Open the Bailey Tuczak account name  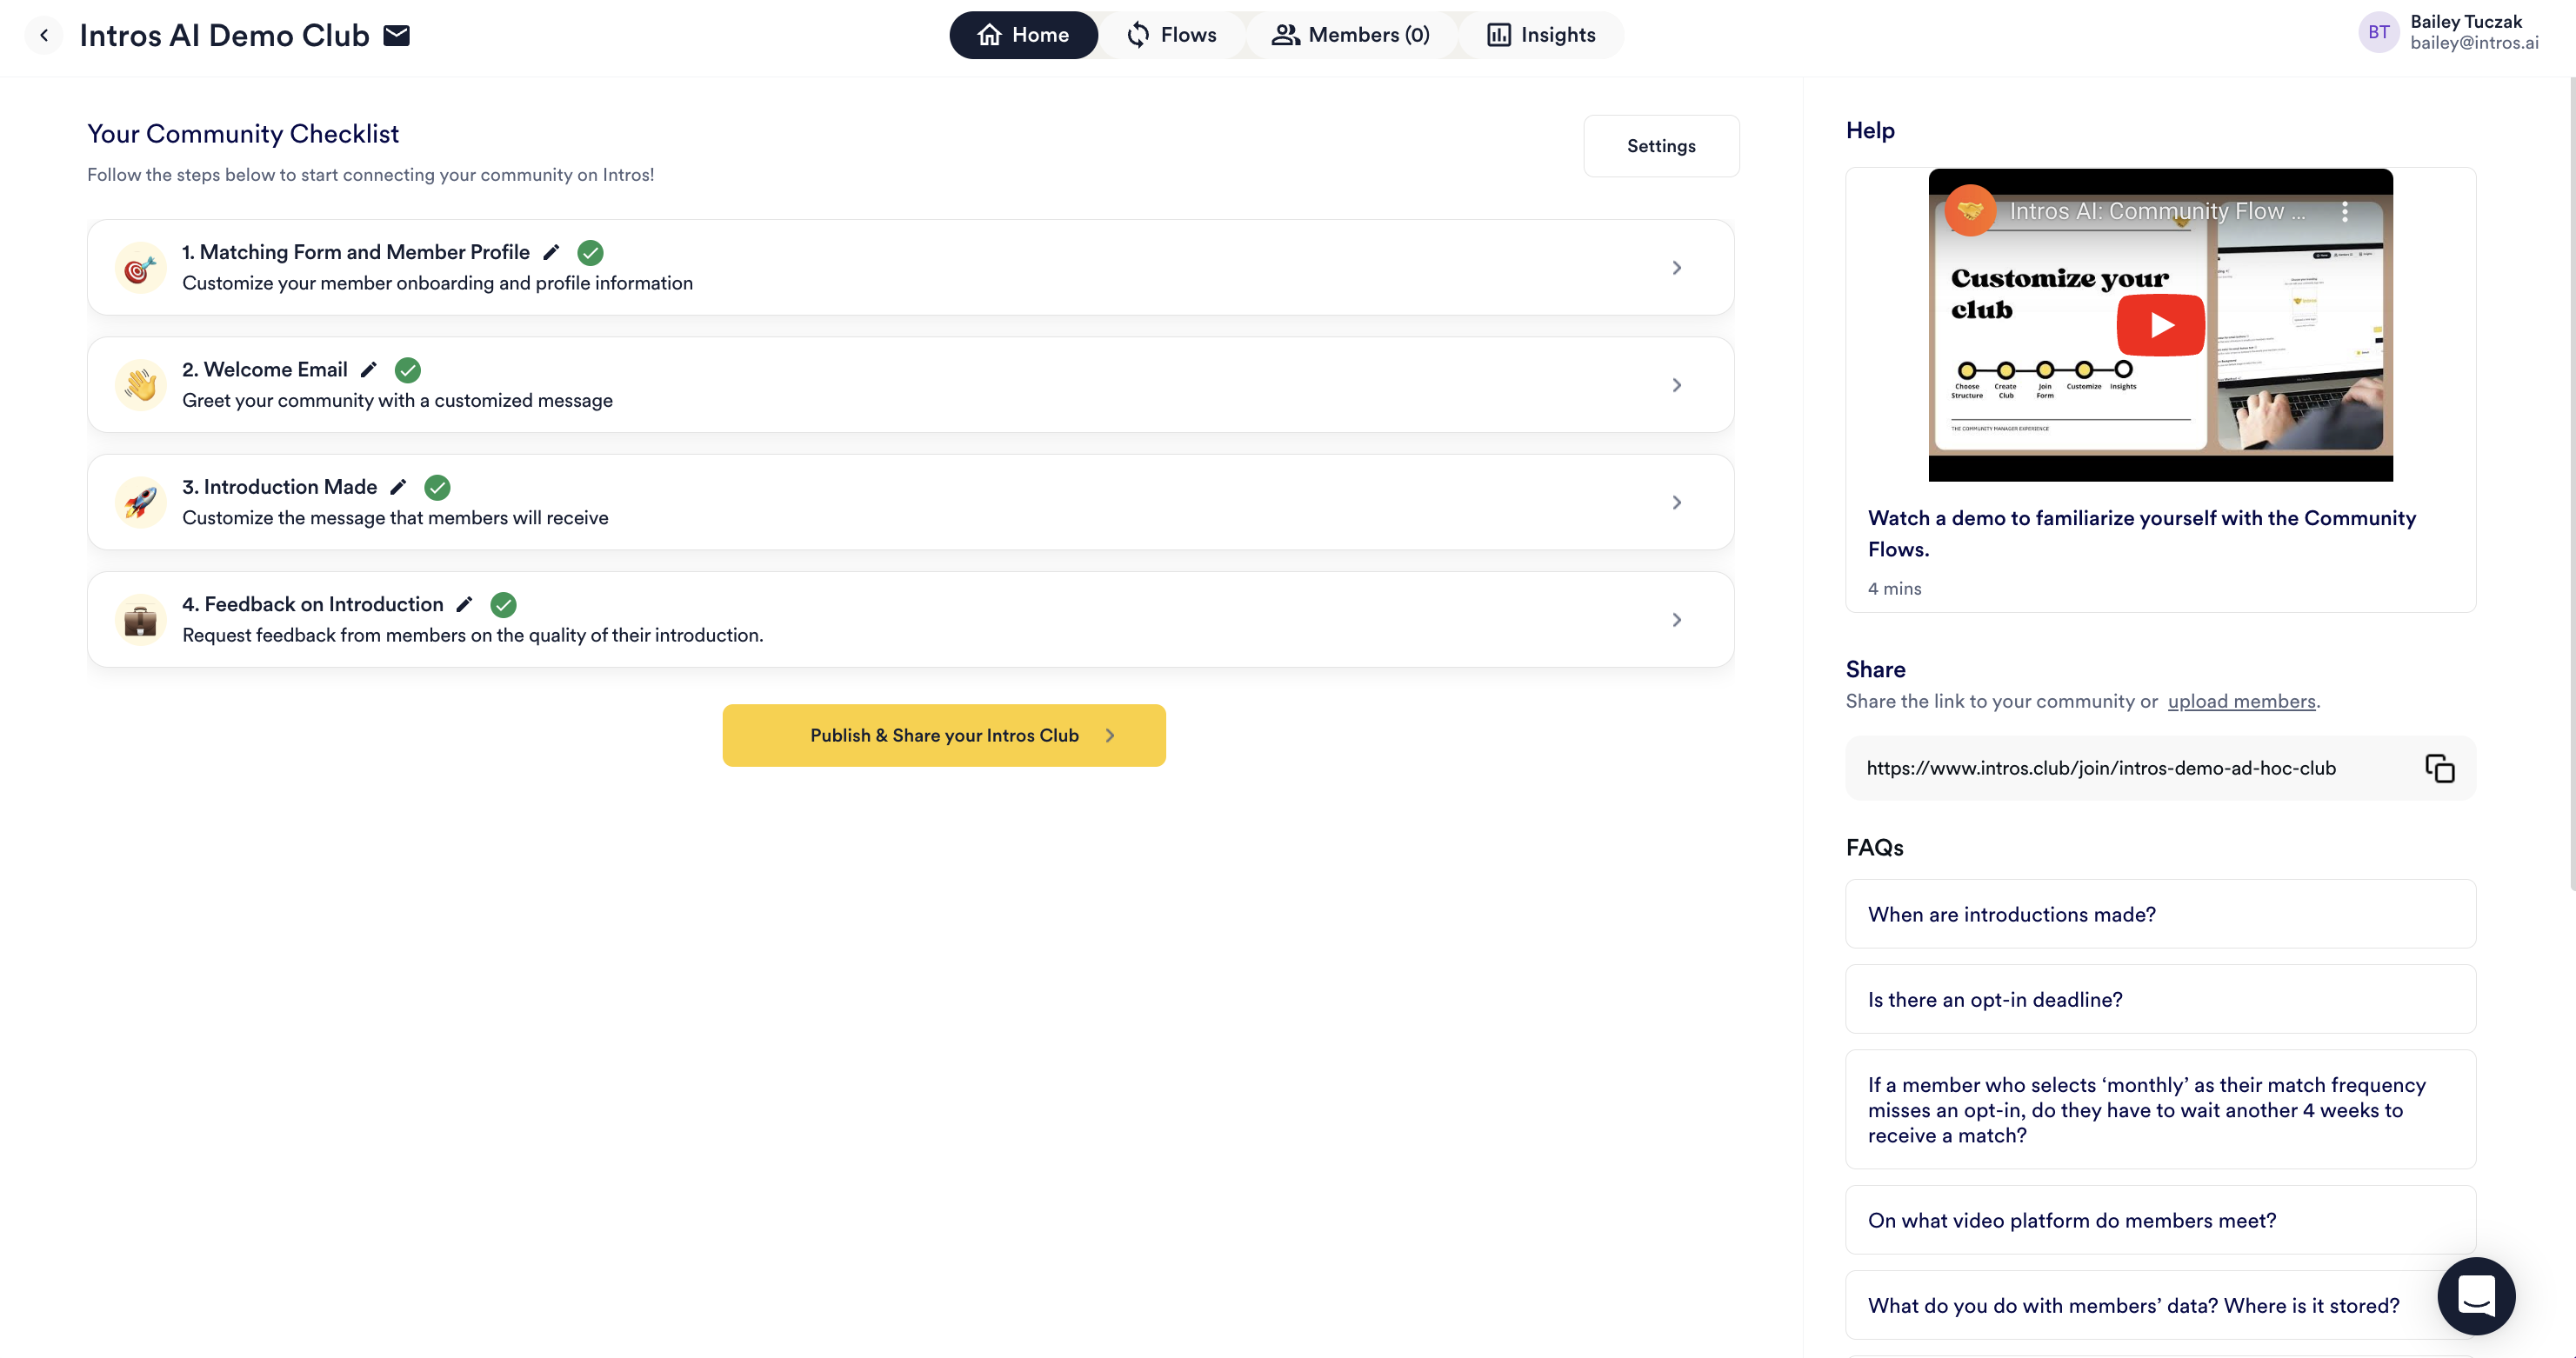click(2465, 21)
